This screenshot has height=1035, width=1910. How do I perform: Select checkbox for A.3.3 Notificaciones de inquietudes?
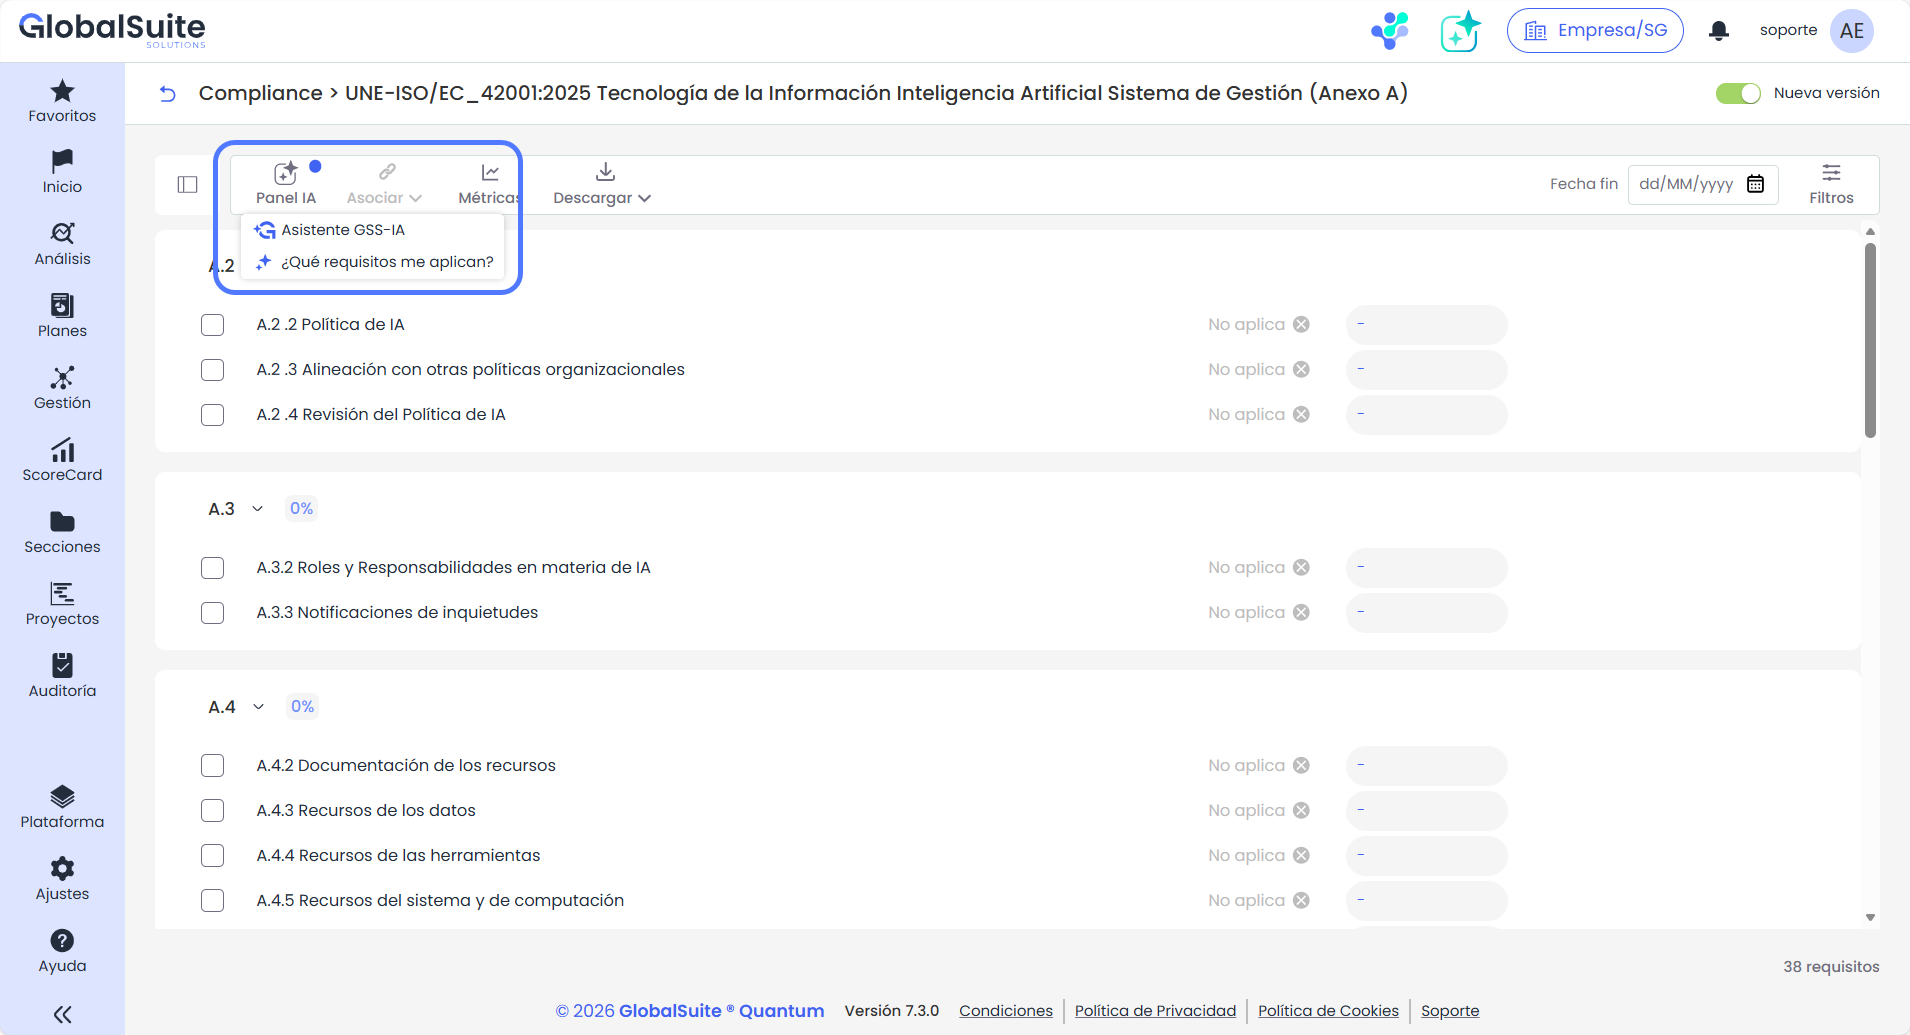coord(212,613)
